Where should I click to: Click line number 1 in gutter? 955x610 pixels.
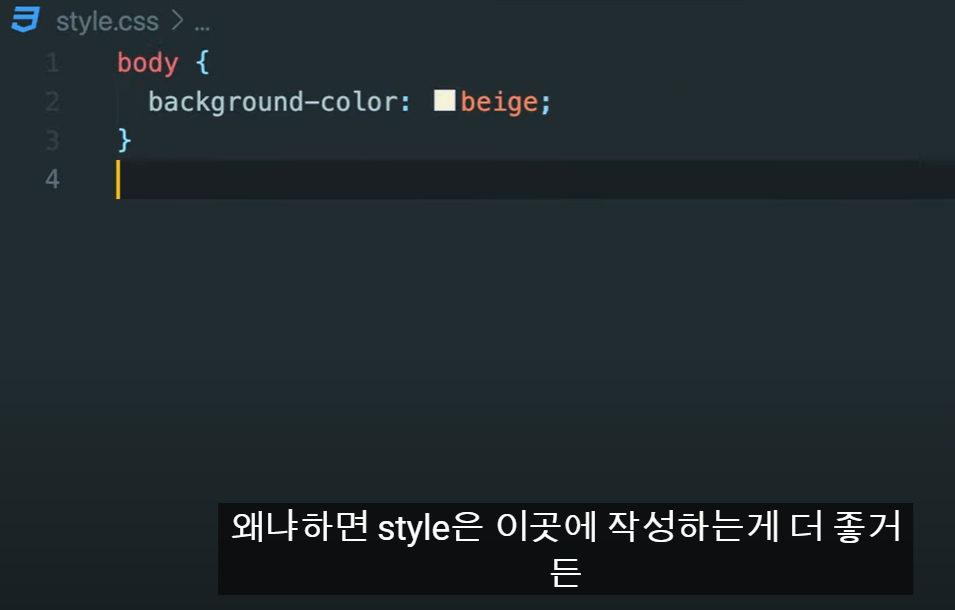pyautogui.click(x=52, y=63)
